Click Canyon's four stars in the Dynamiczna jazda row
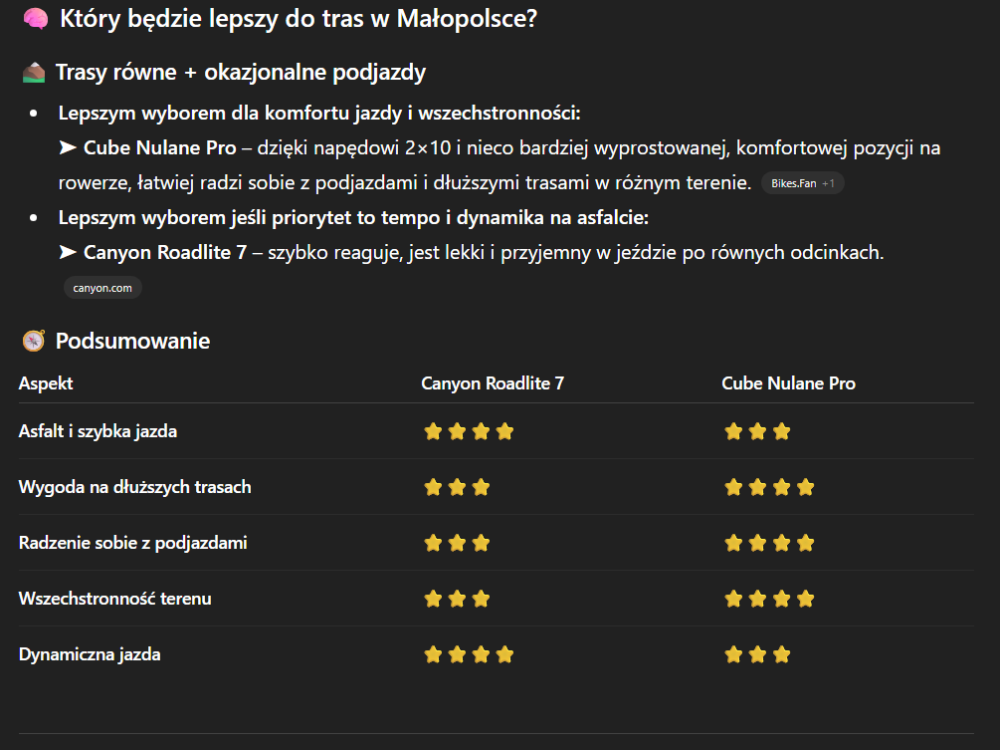1000x750 pixels. (469, 655)
